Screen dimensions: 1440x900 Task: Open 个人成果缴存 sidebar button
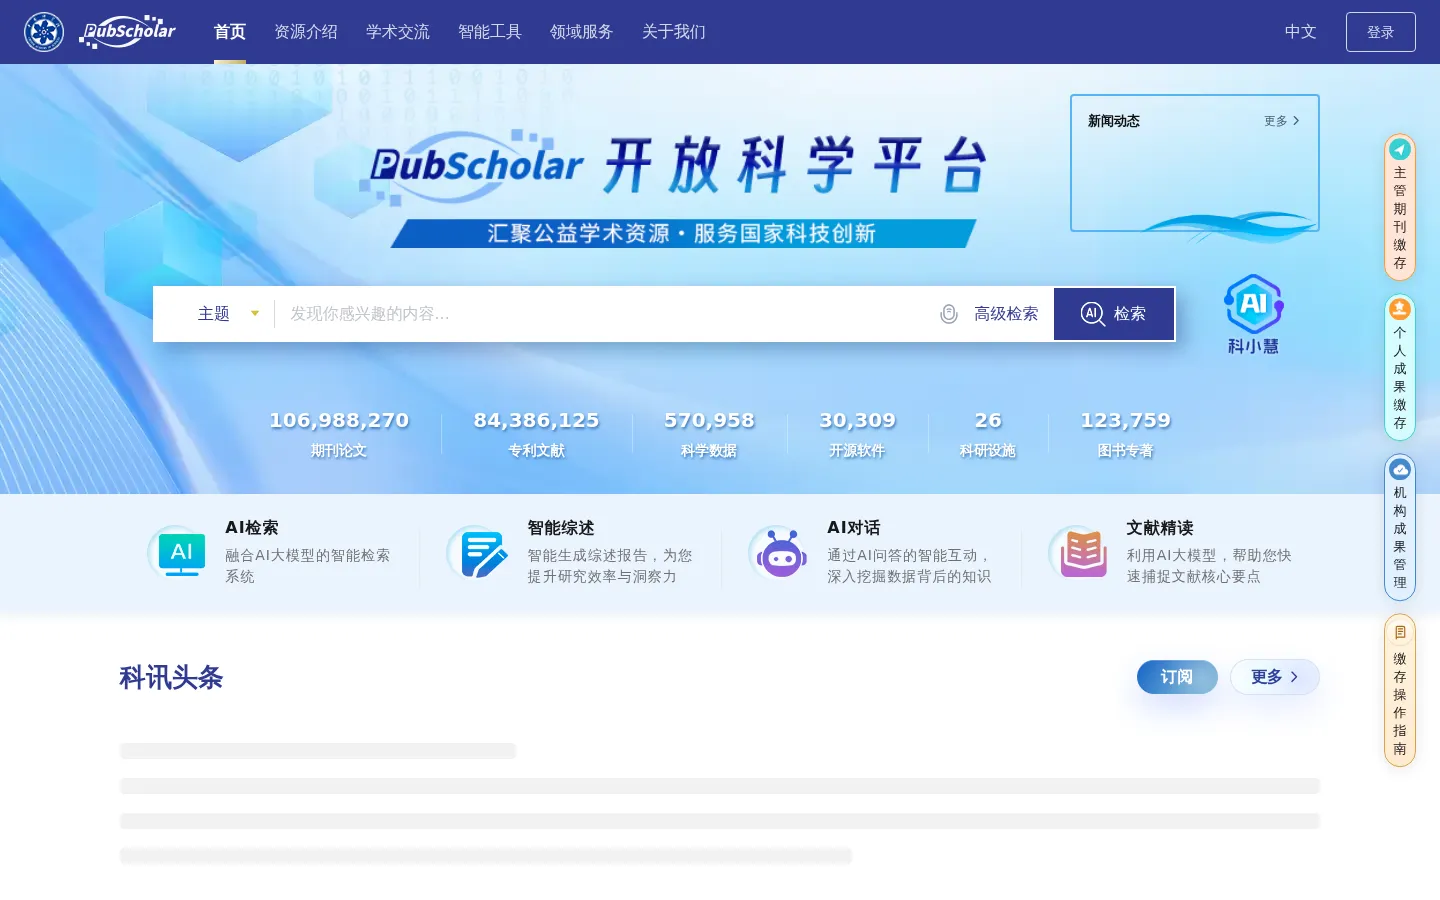pos(1400,367)
